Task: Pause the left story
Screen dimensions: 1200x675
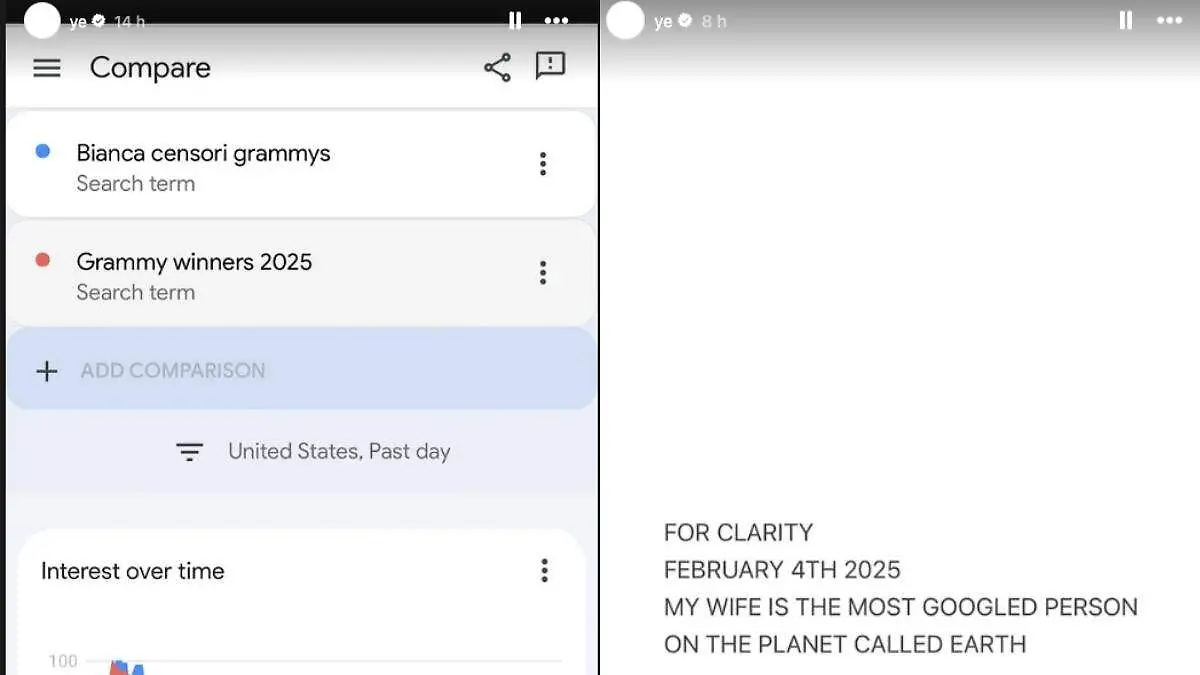Action: [515, 21]
